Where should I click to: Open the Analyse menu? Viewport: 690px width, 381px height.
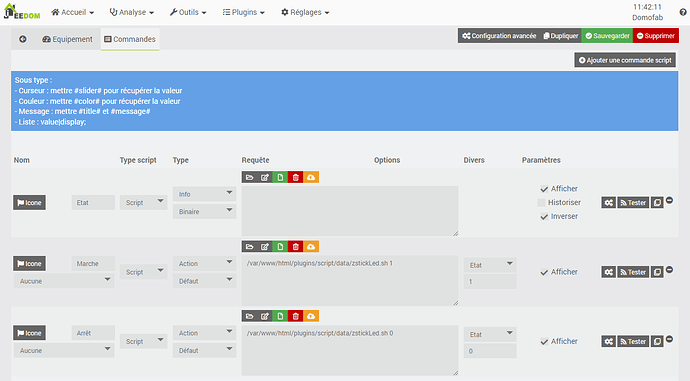[132, 12]
